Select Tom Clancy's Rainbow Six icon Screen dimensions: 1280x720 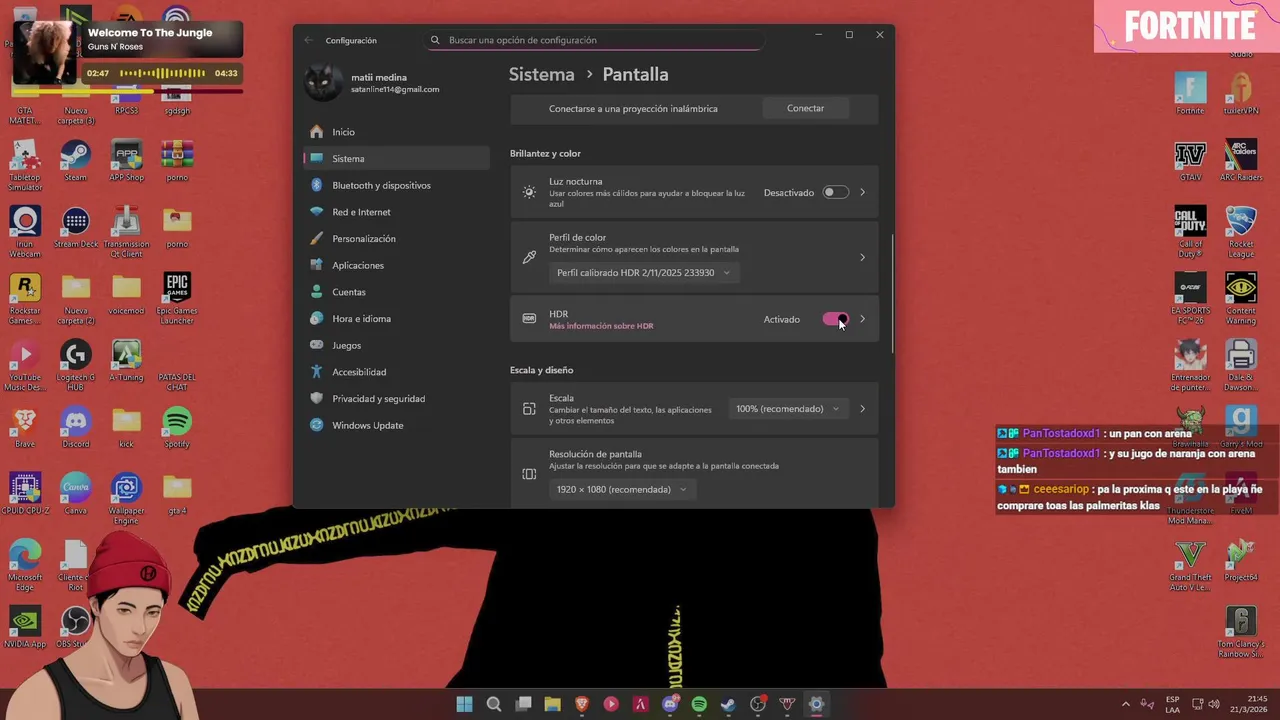(1241, 632)
